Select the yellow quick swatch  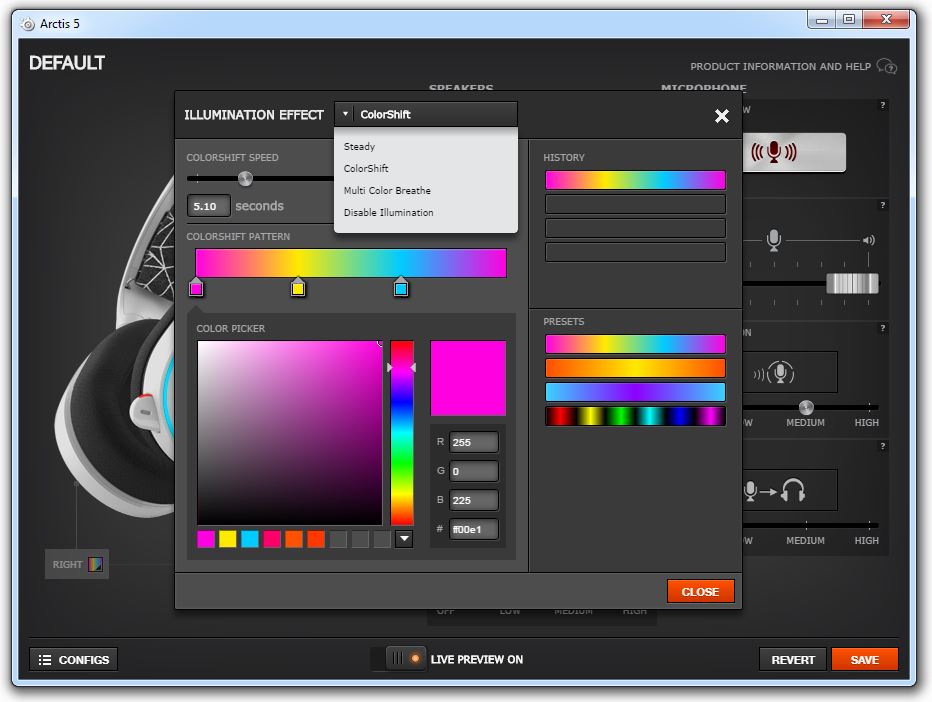coord(228,539)
